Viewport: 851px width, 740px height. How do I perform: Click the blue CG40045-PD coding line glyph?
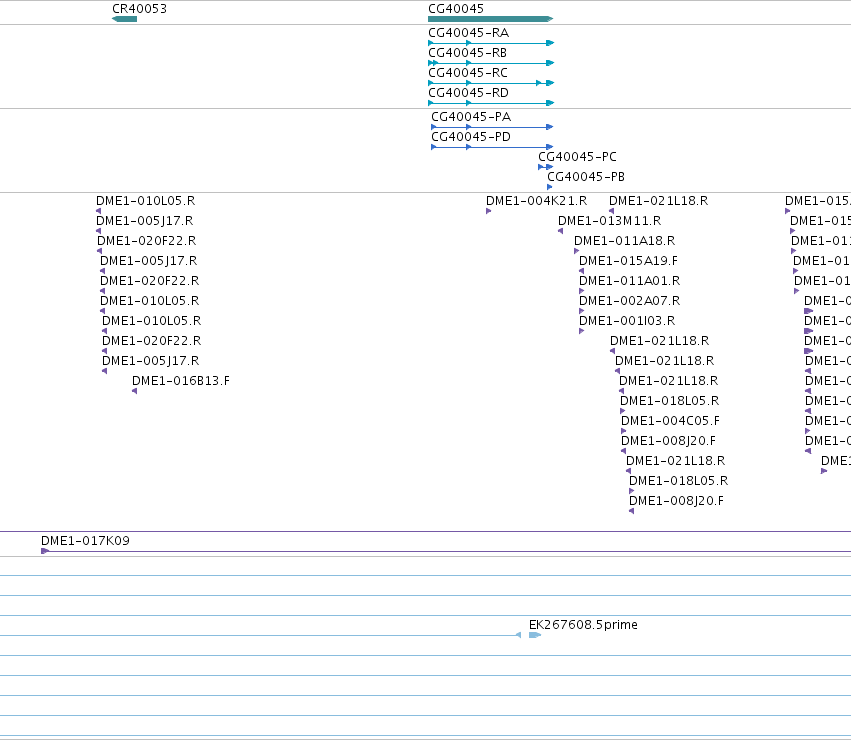point(492,147)
